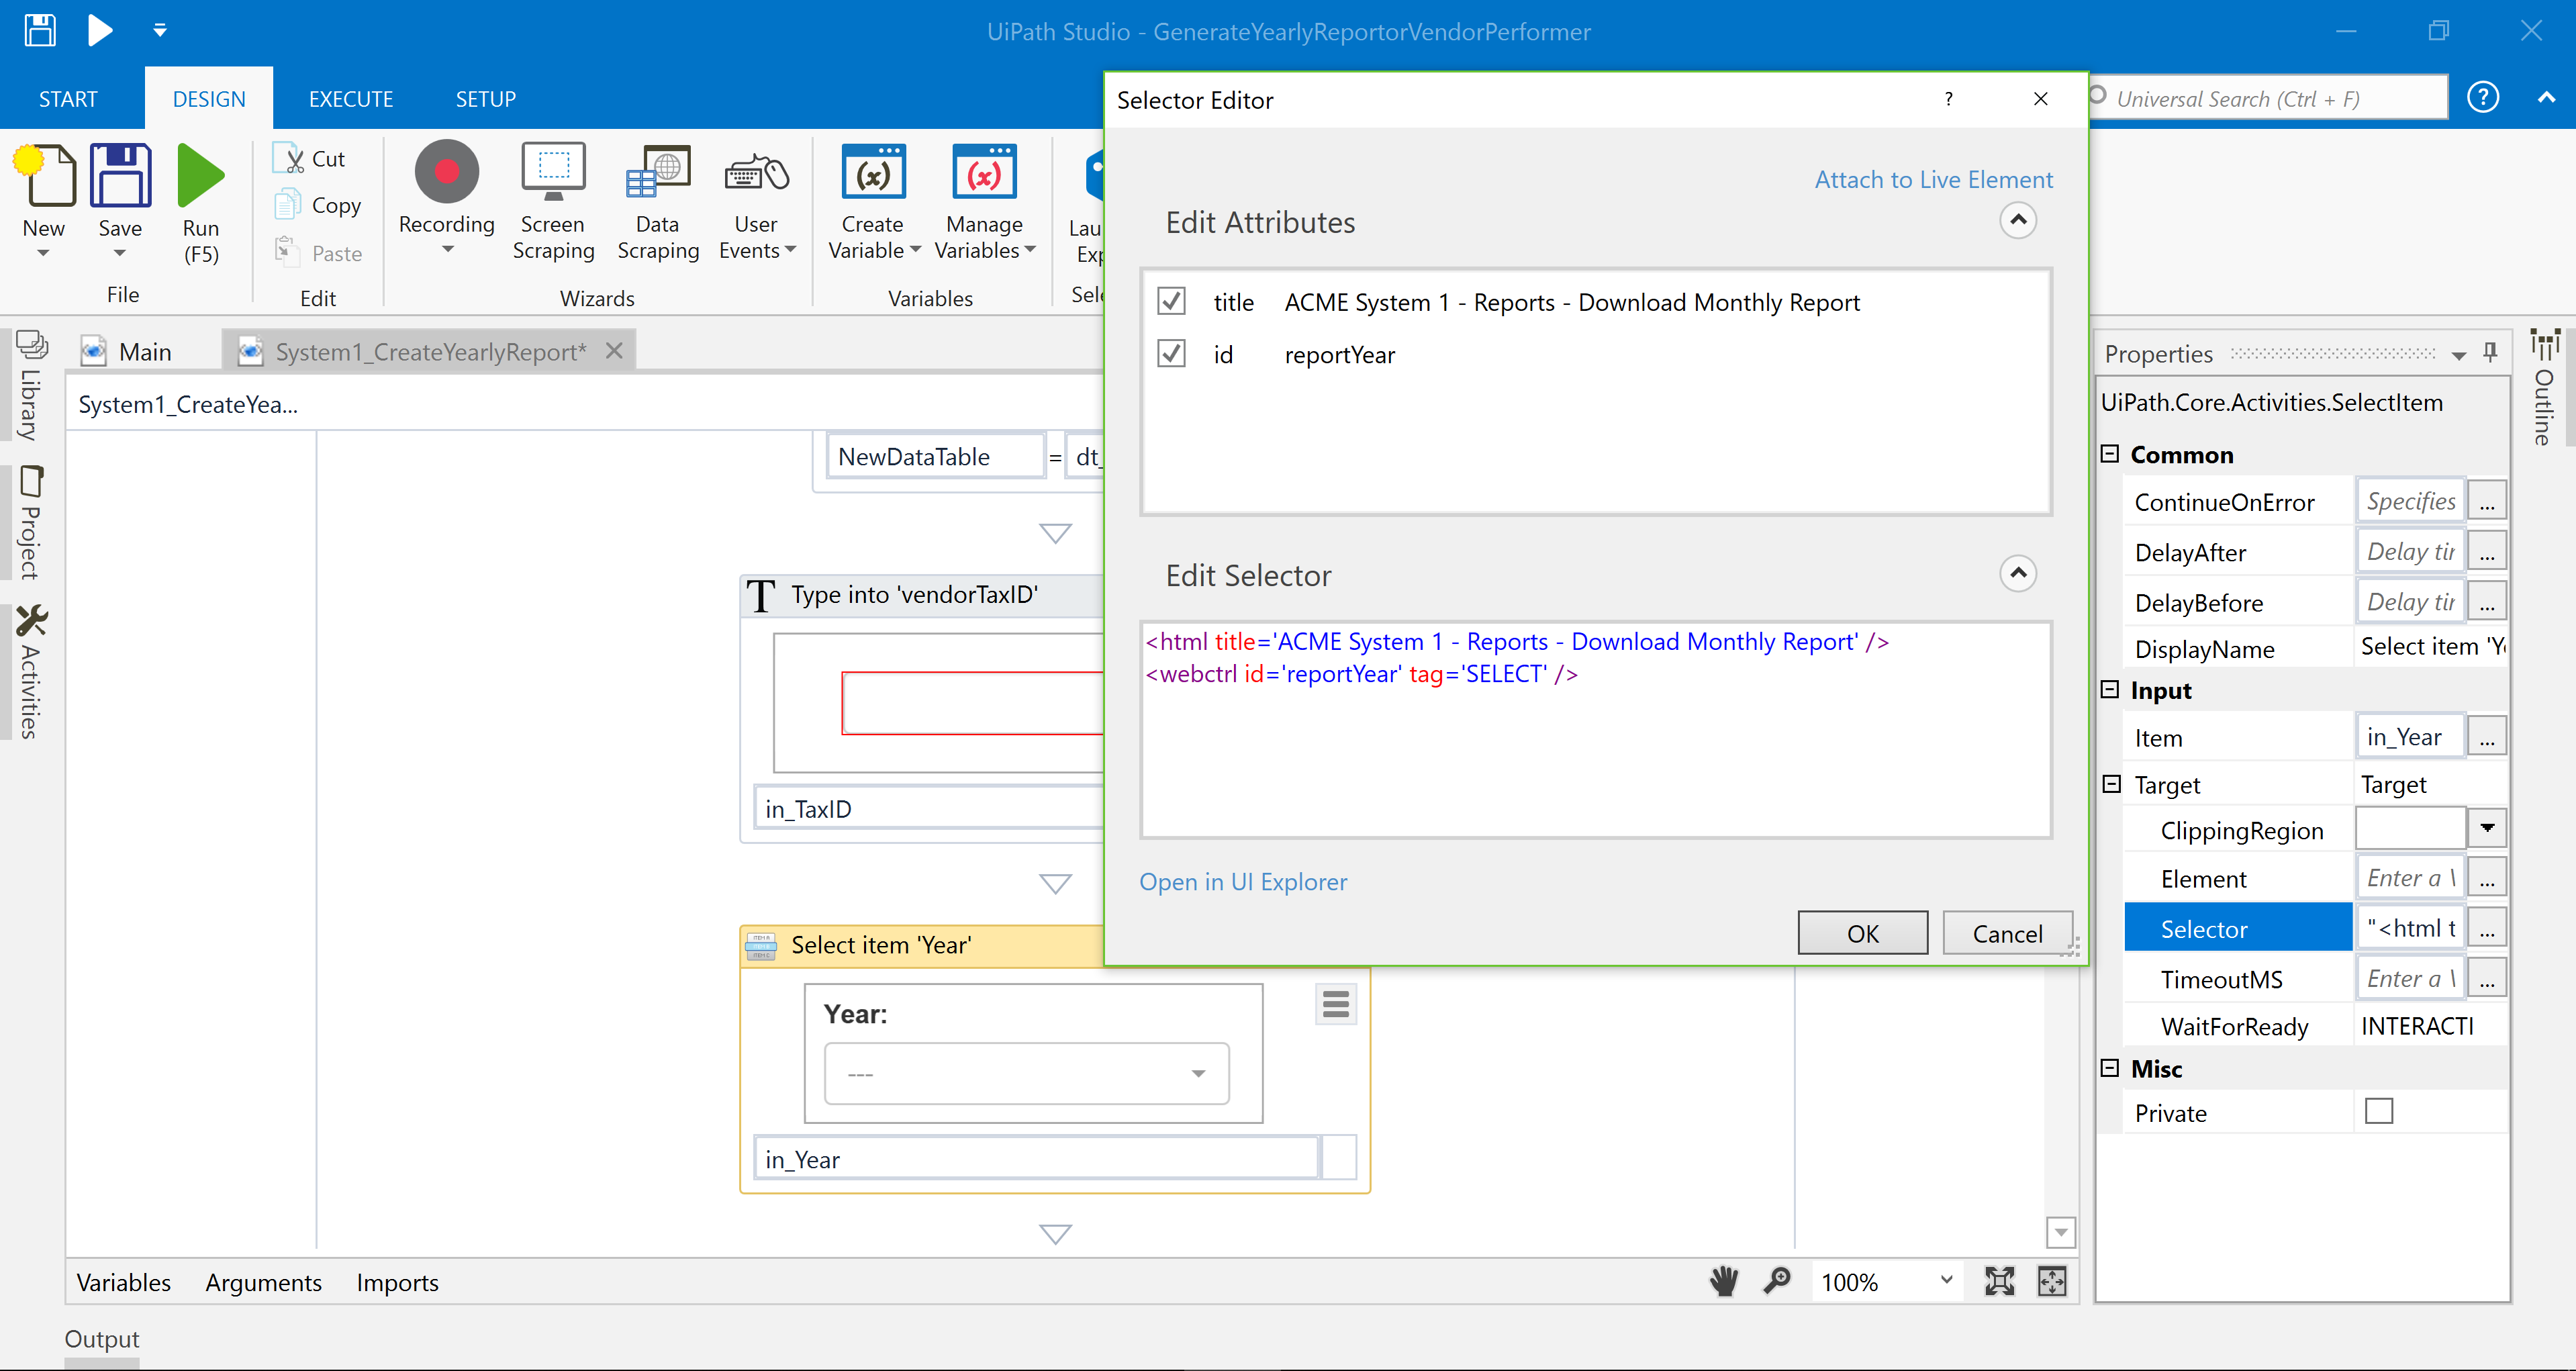Uncheck the id attribute checkbox
Viewport: 2576px width, 1371px height.
[1171, 354]
